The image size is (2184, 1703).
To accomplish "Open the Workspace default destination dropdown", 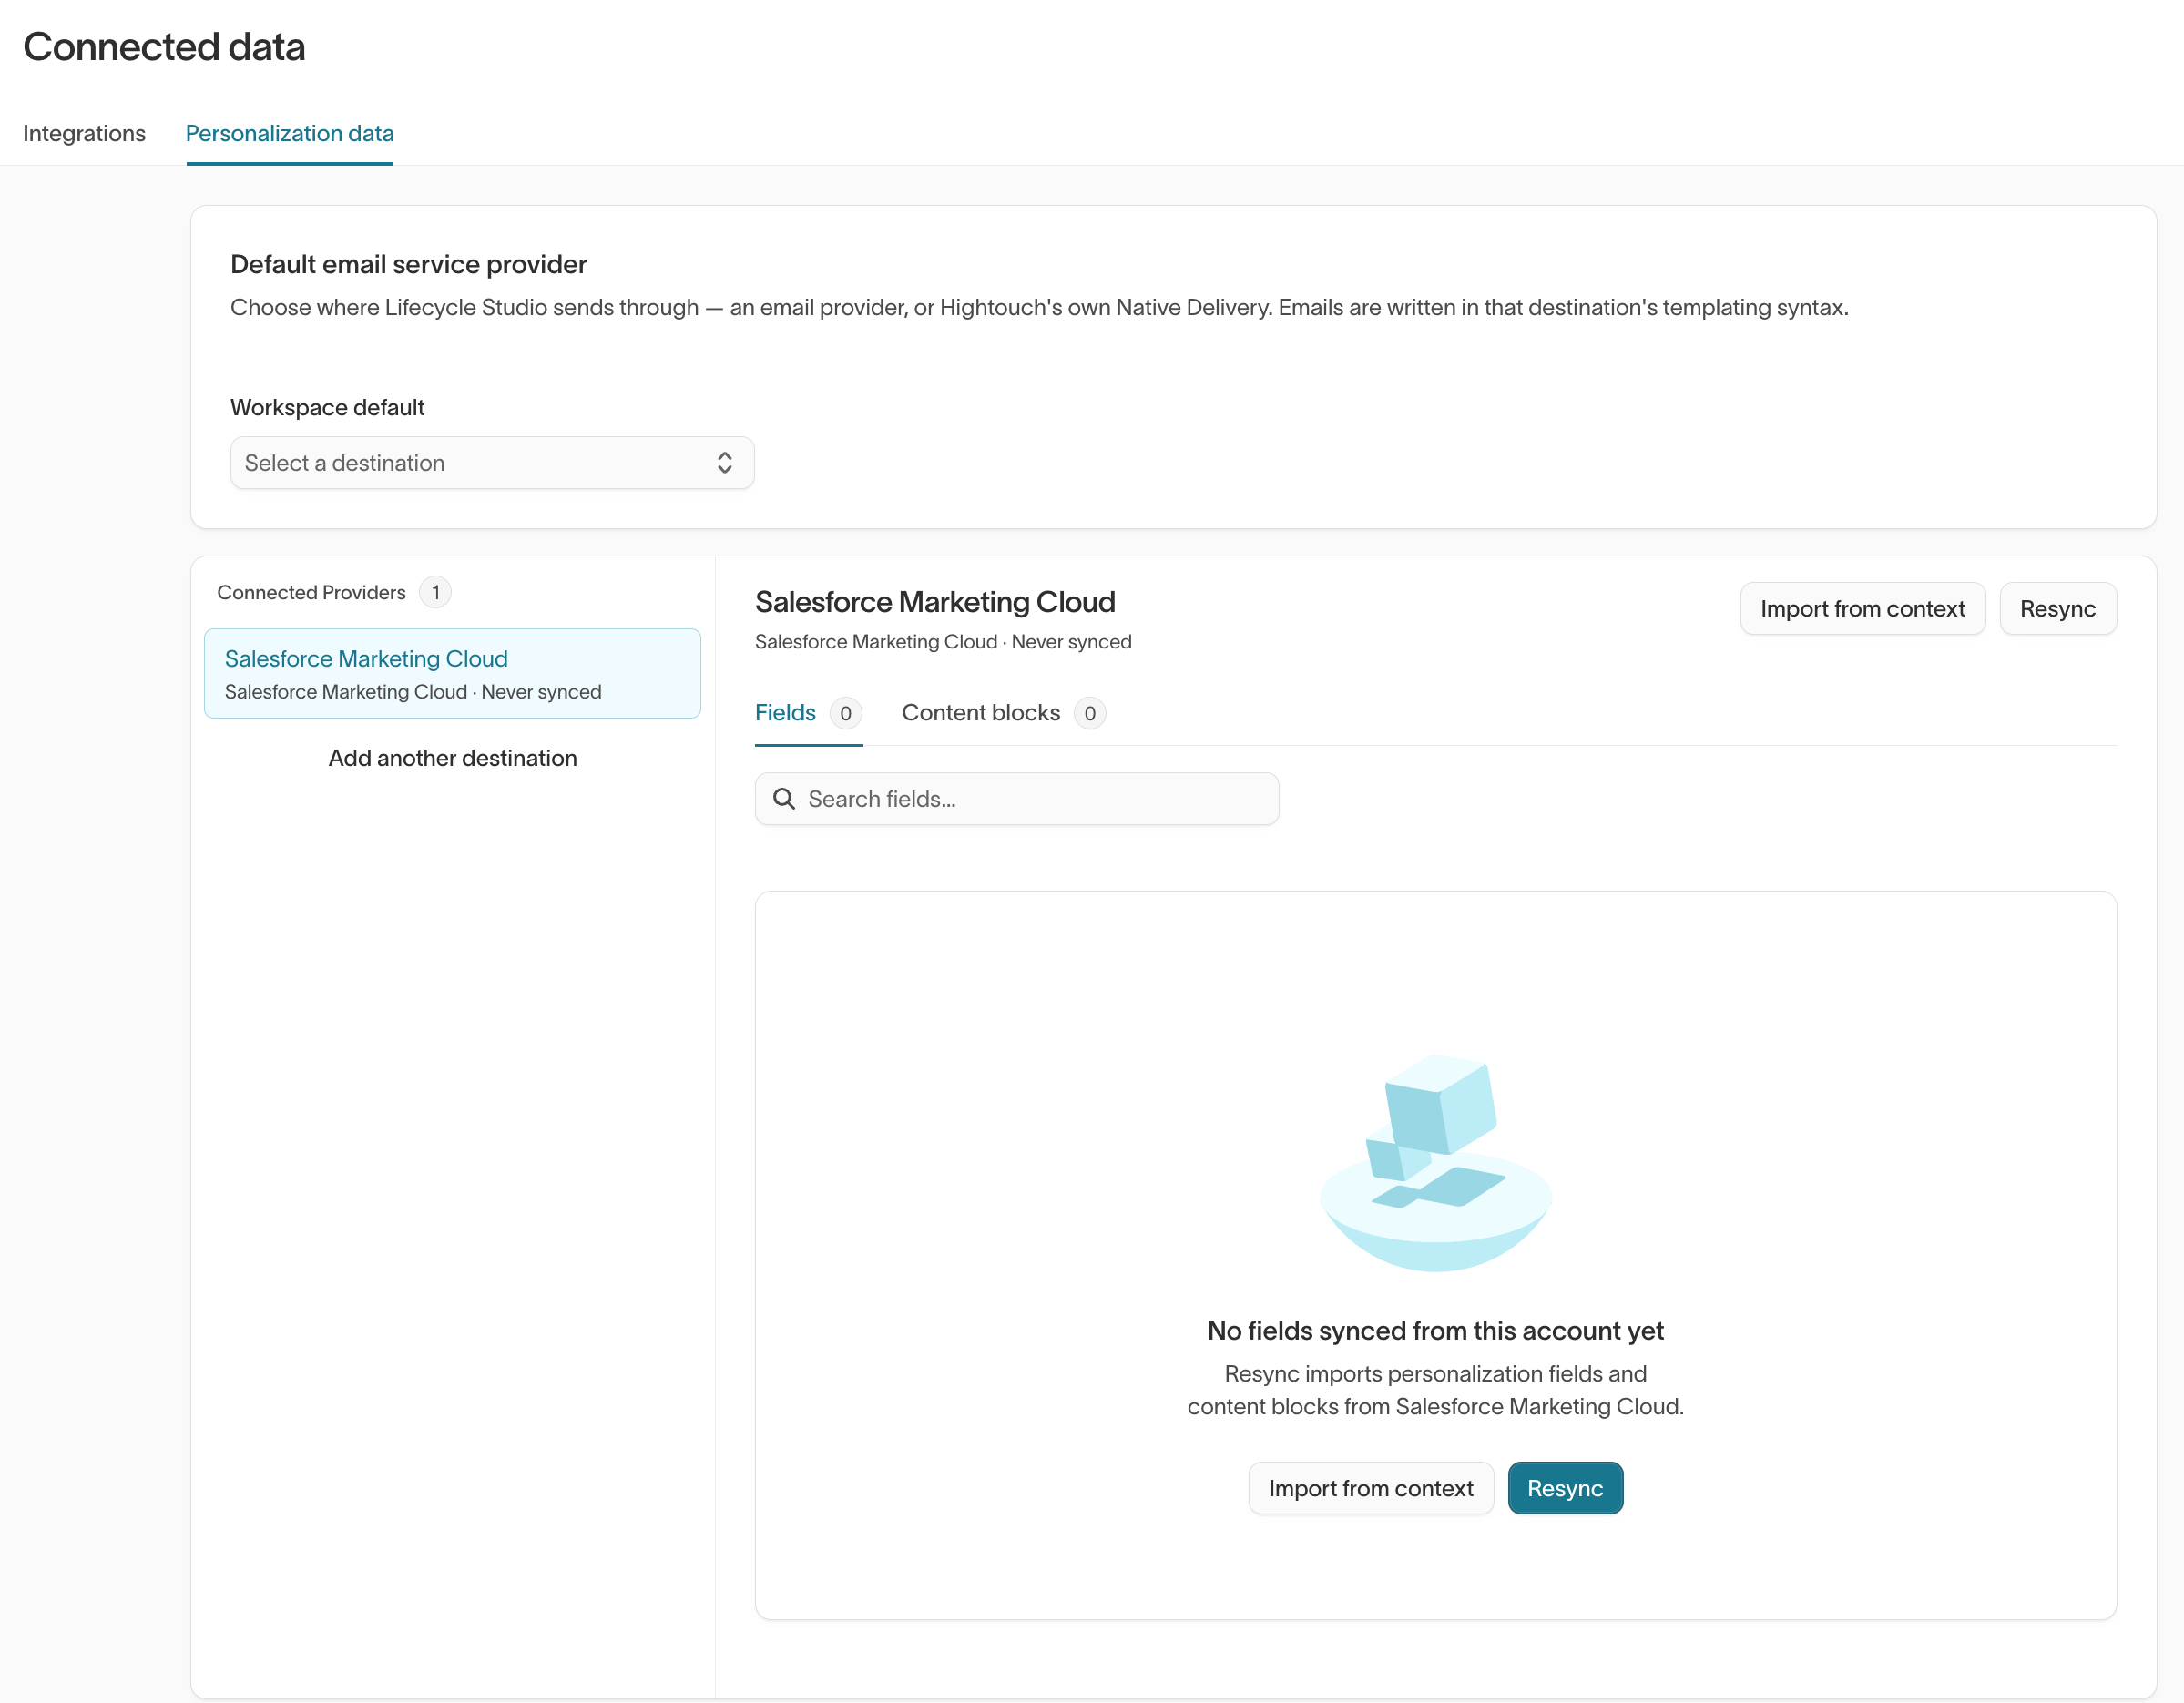I will click(x=492, y=463).
